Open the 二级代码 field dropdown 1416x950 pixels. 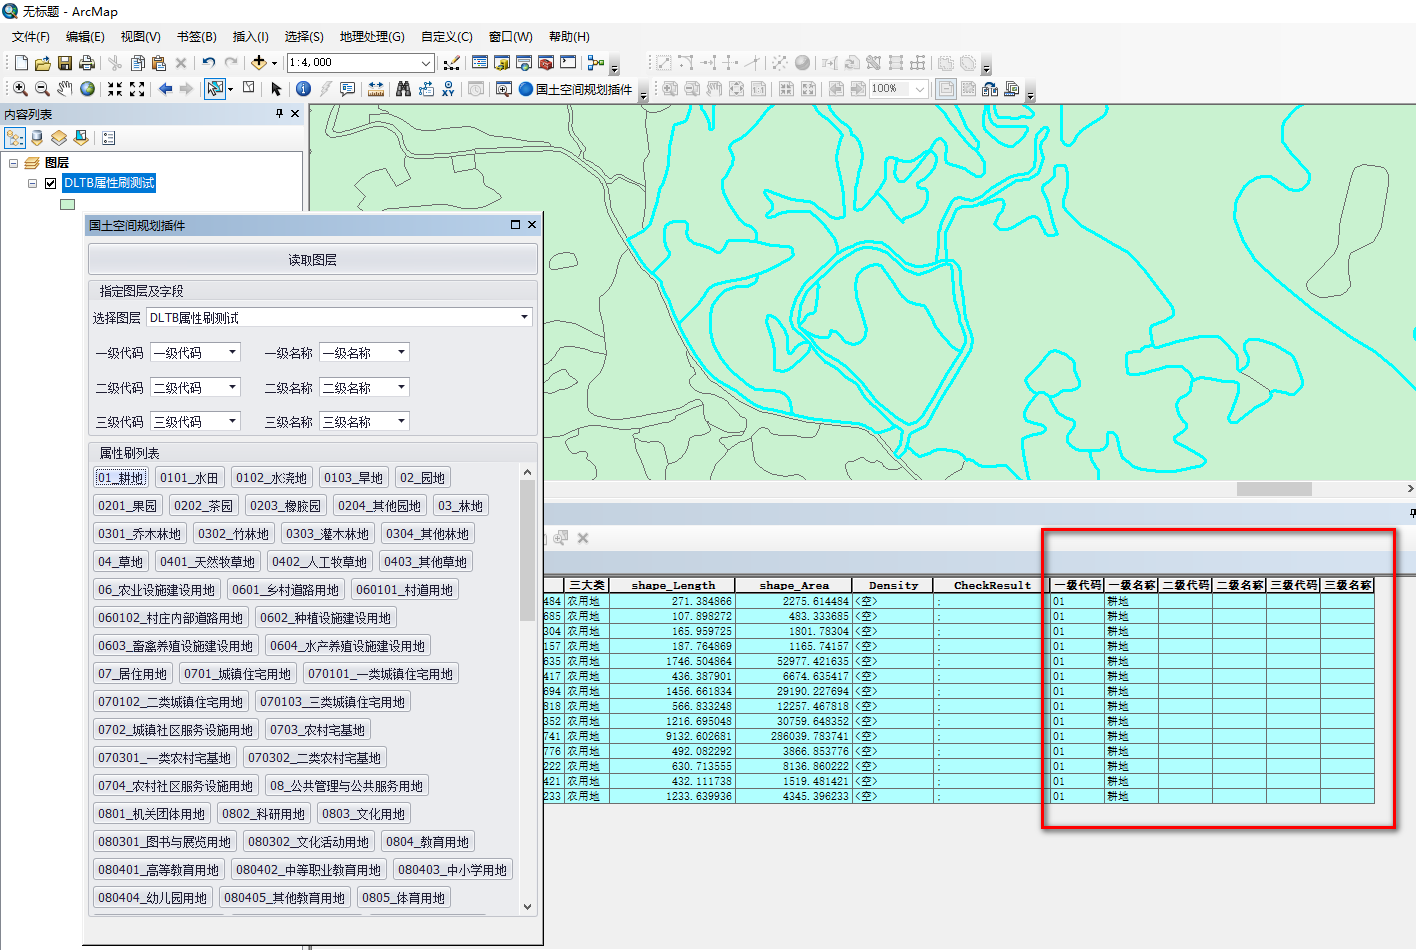[232, 387]
